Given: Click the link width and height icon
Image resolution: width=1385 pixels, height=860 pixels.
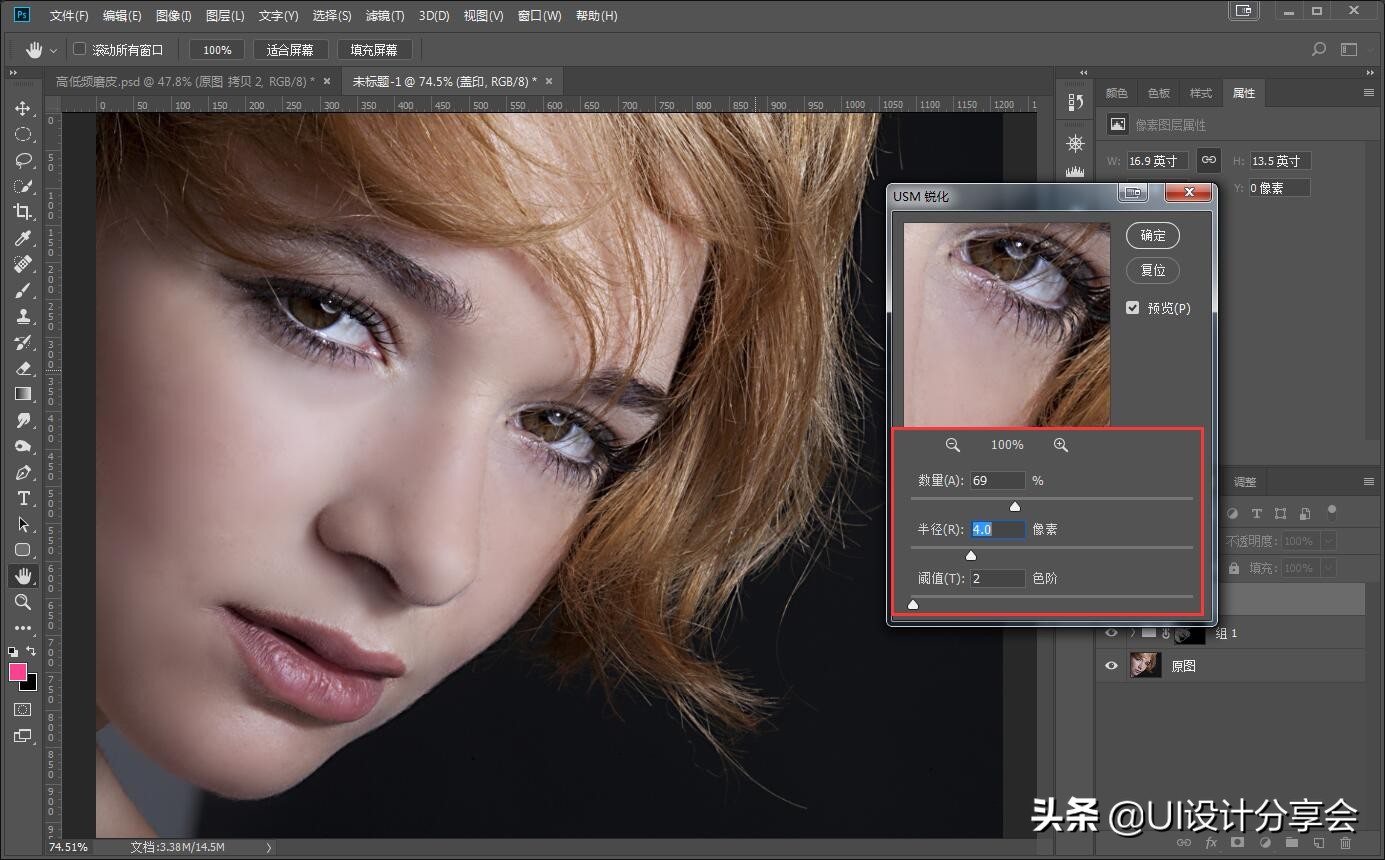Looking at the screenshot, I should 1208,160.
